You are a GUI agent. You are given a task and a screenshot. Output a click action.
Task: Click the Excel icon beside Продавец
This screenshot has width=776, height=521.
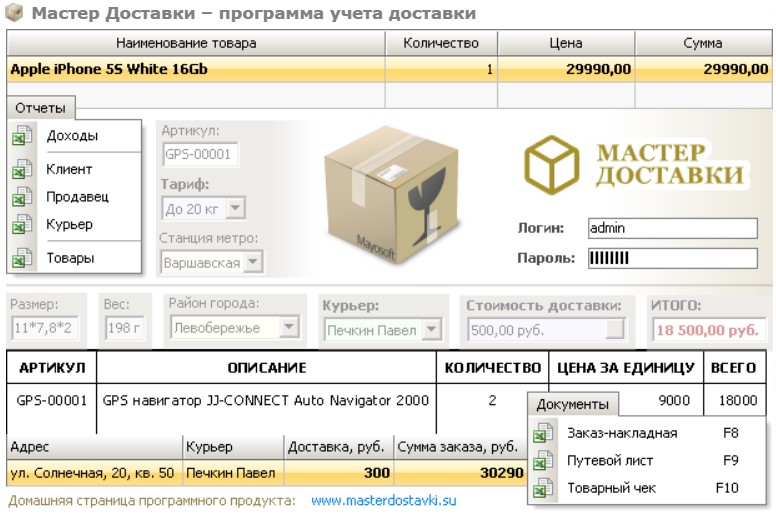click(x=22, y=196)
